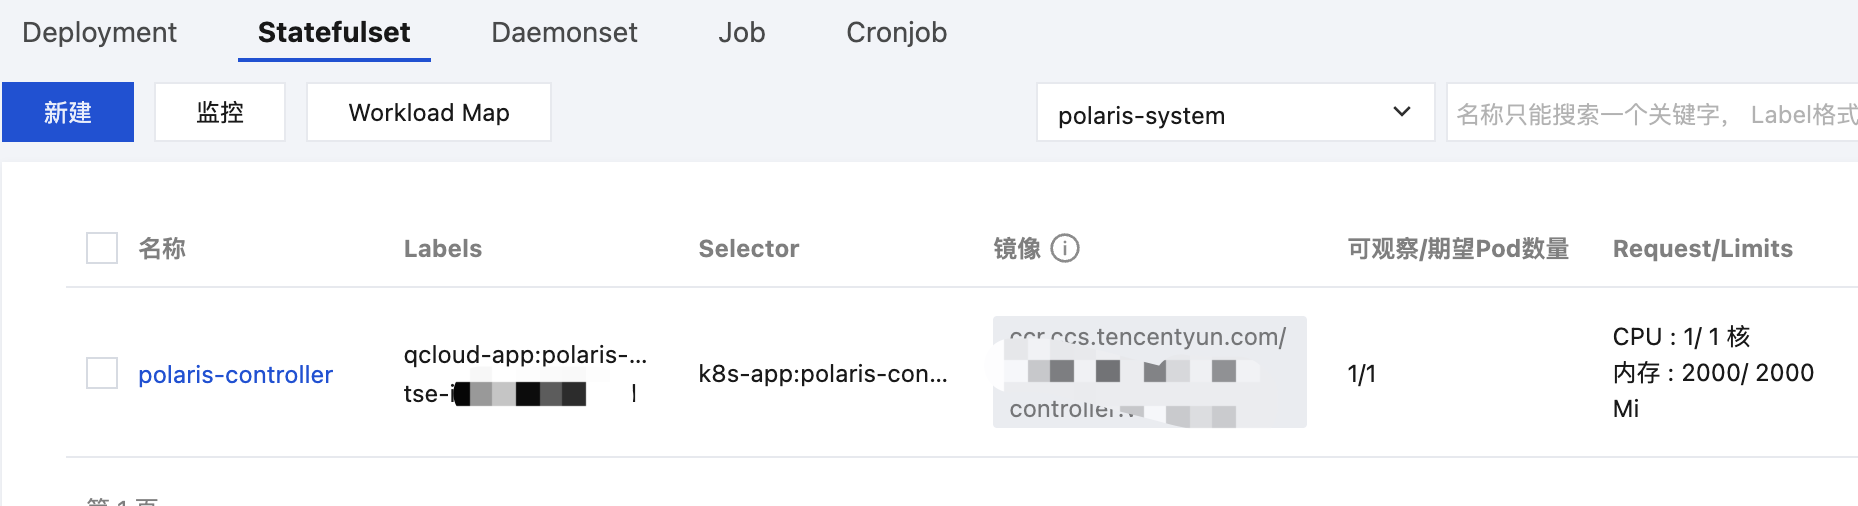
Task: Select the Statefulset tab
Action: pyautogui.click(x=334, y=32)
